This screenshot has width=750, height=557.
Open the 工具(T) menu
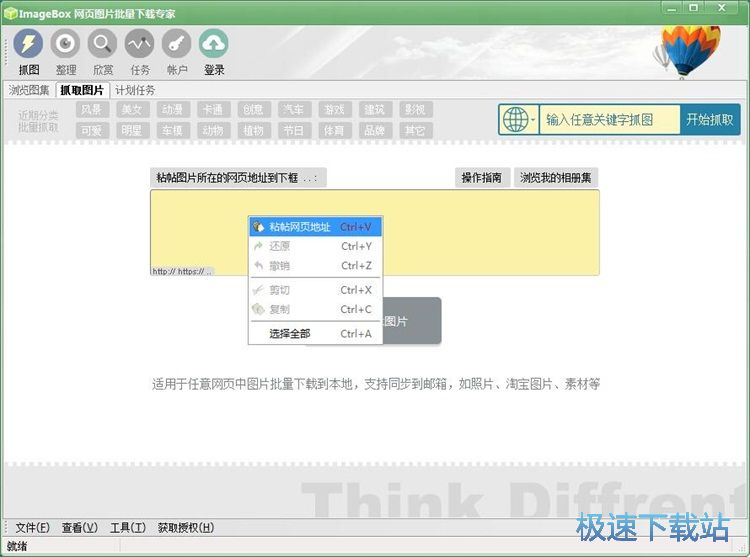pos(128,527)
